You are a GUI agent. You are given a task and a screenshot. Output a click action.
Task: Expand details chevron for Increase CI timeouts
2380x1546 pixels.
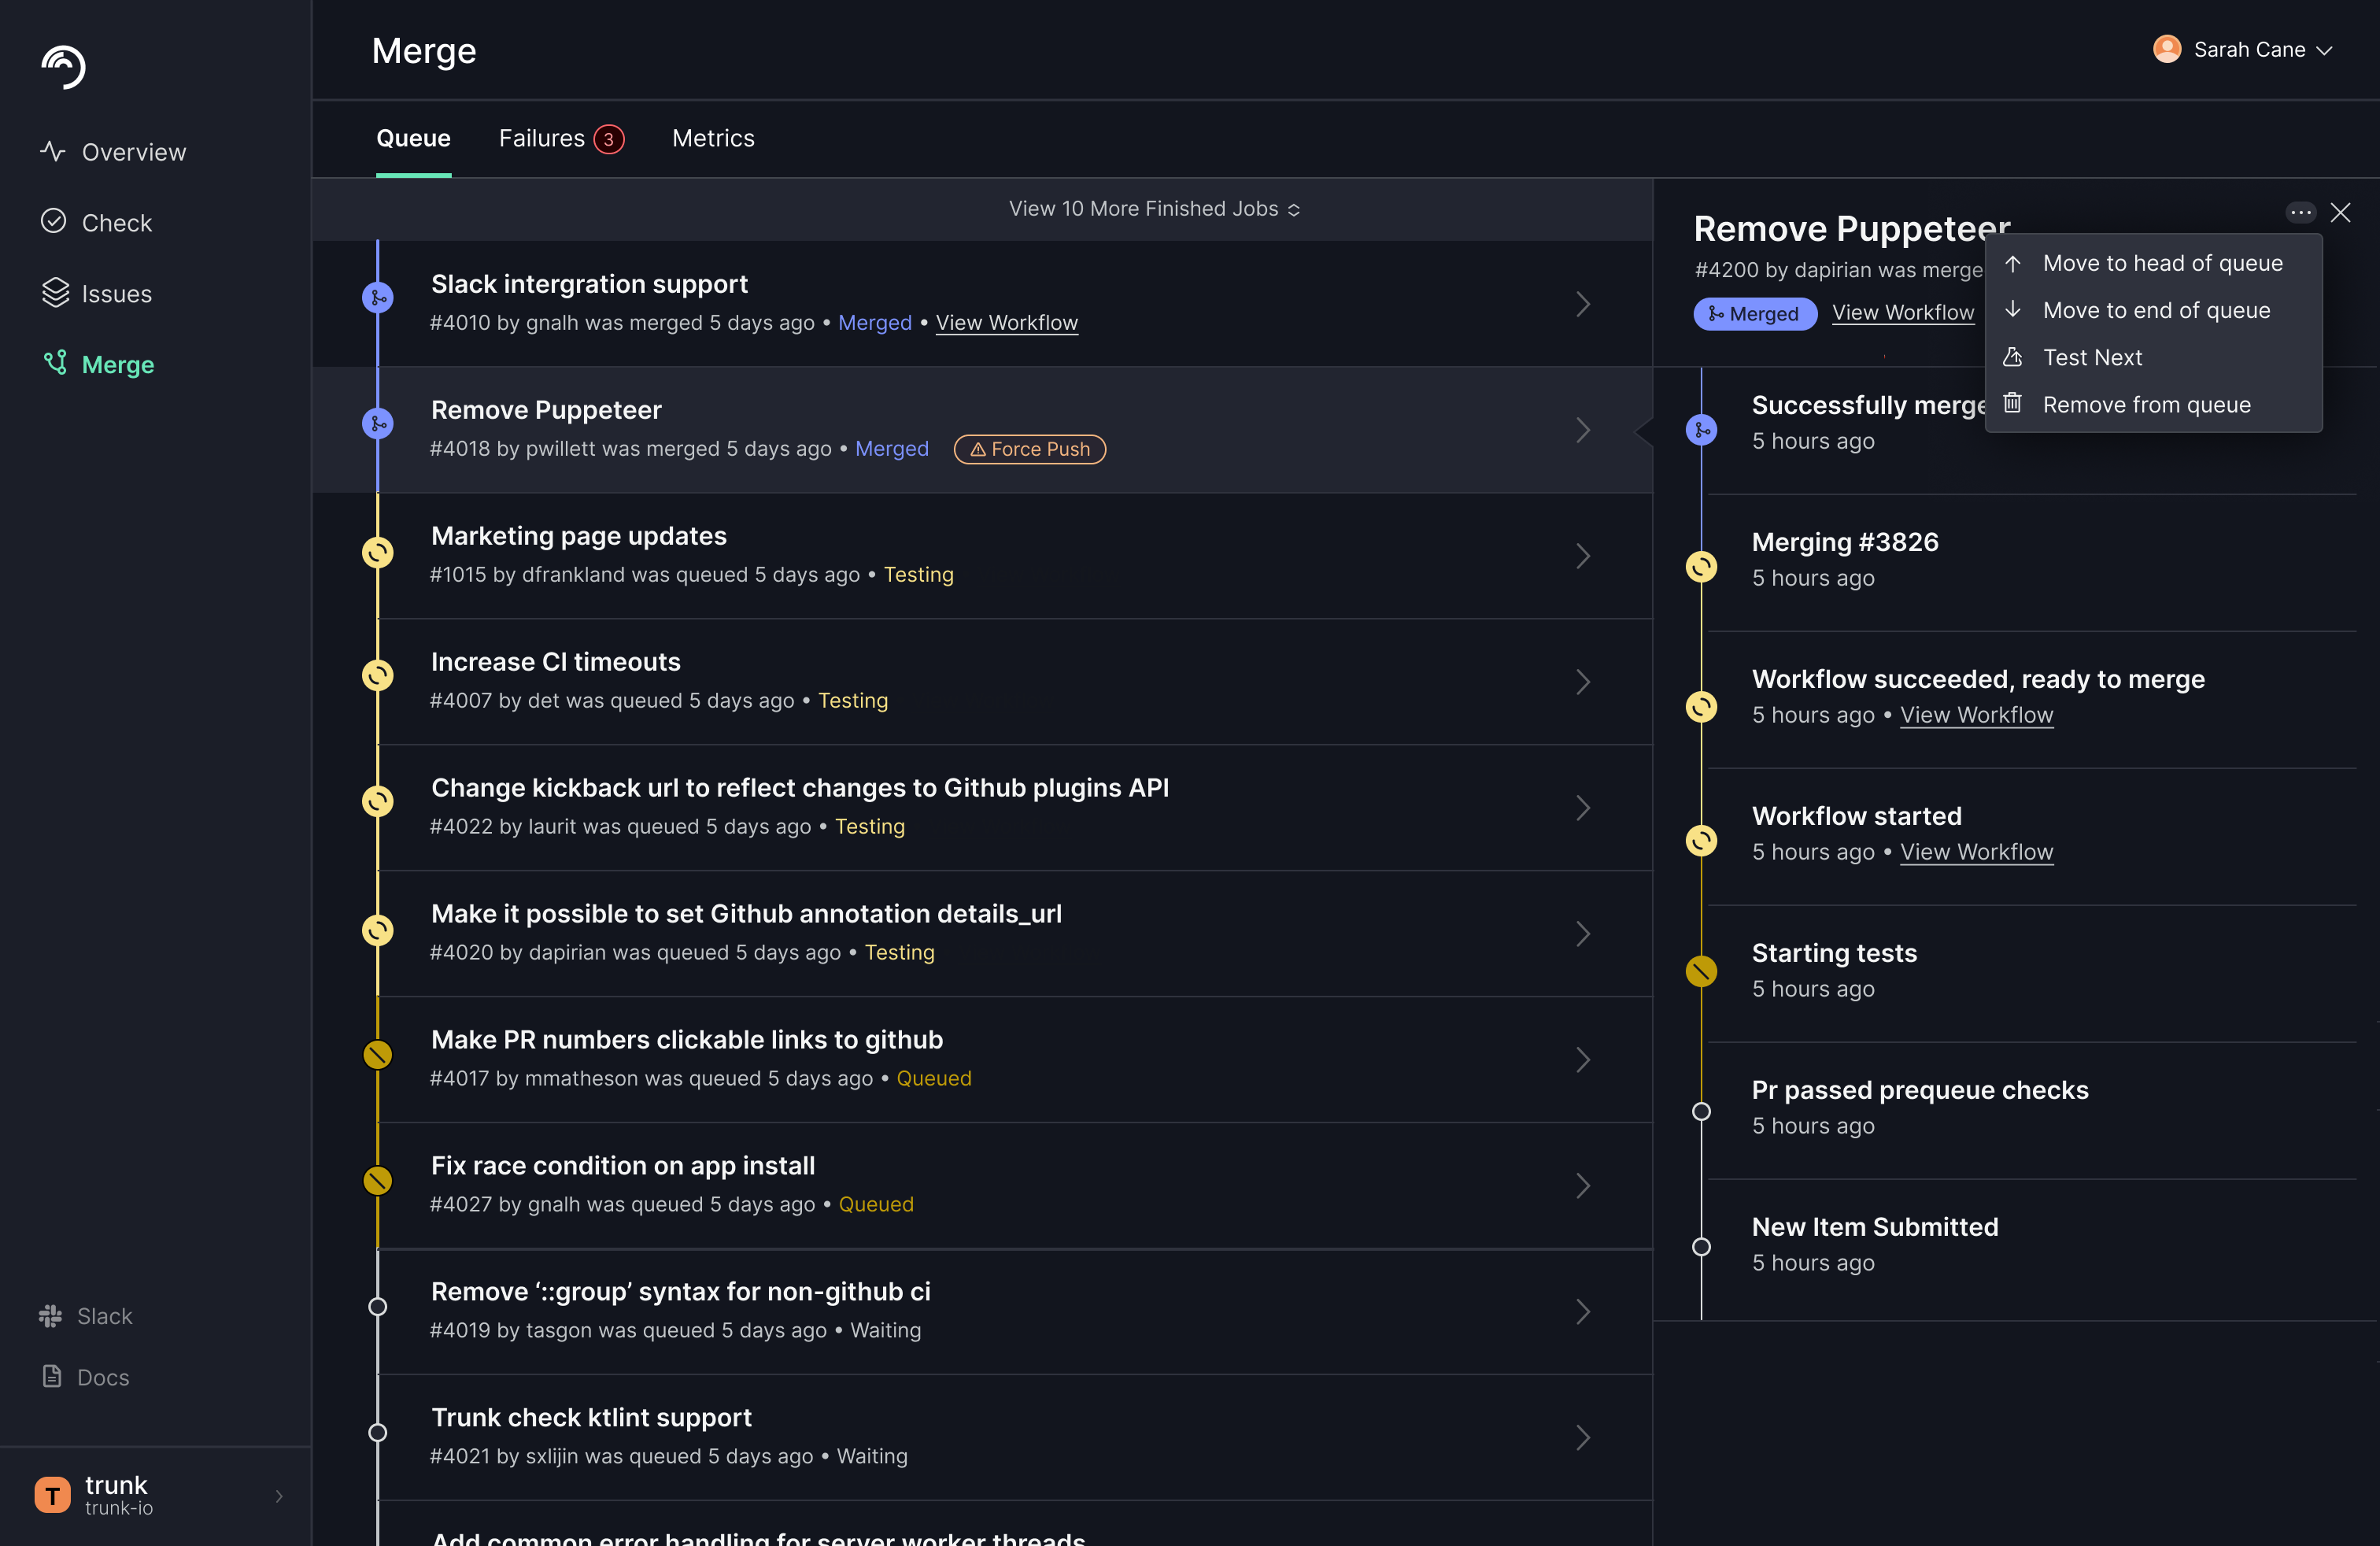[1583, 682]
